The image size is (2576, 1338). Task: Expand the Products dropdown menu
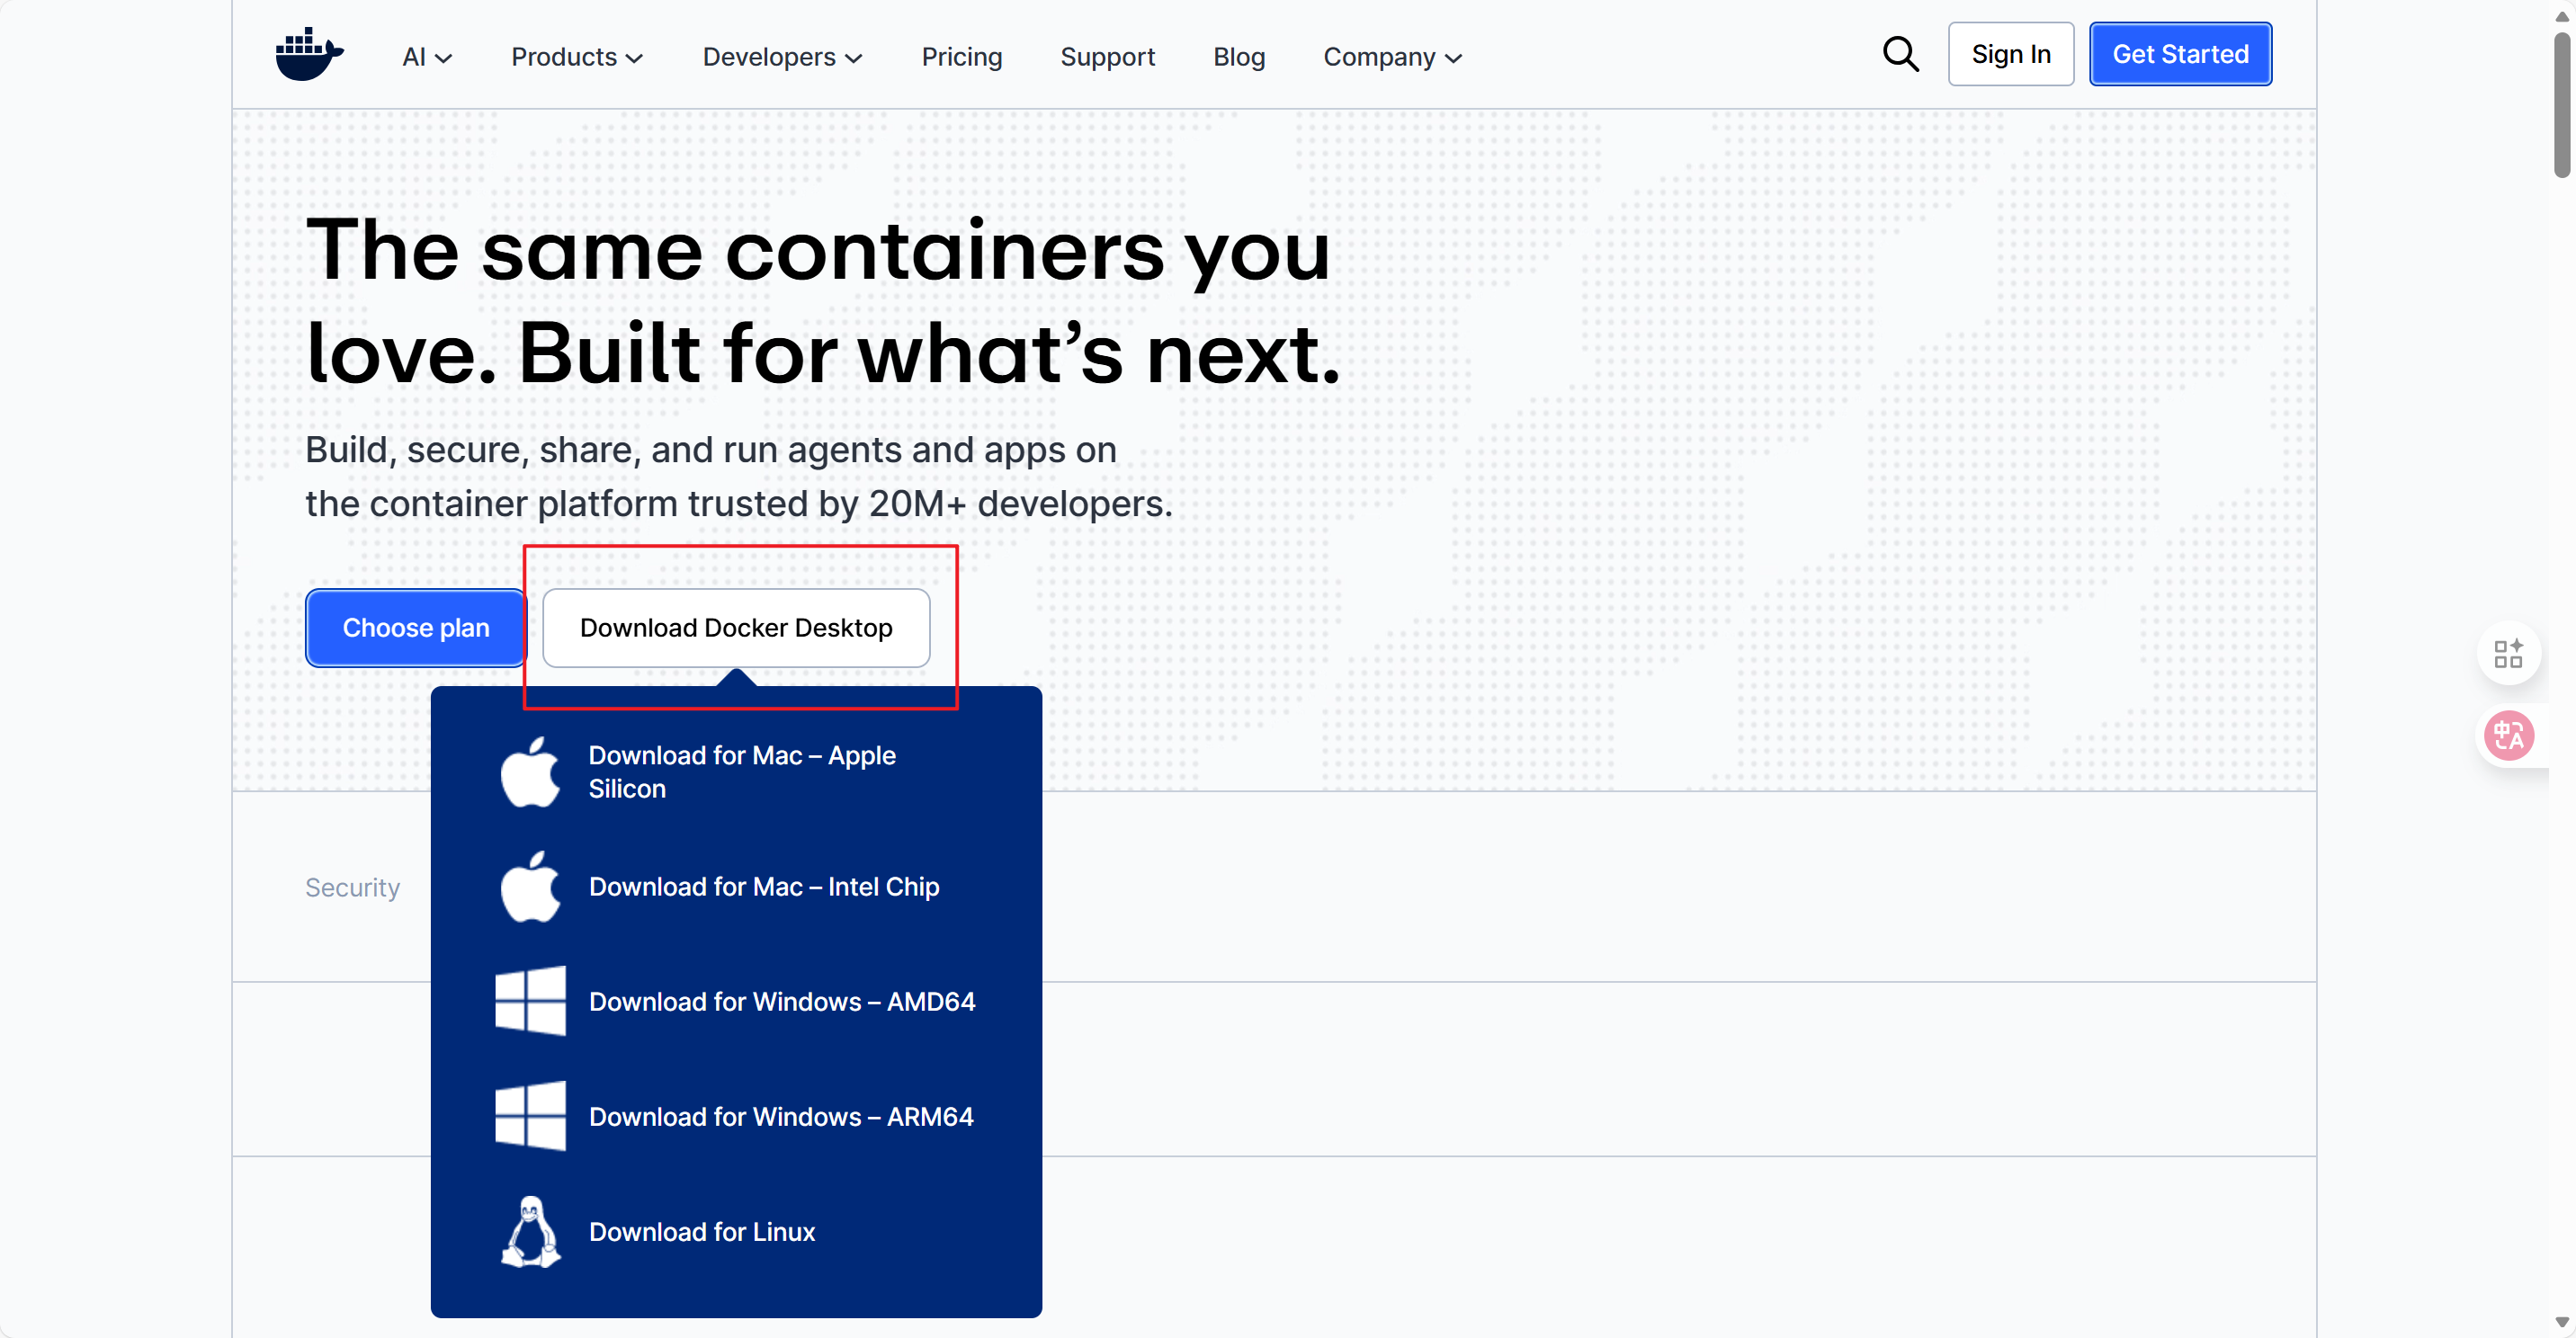point(576,57)
